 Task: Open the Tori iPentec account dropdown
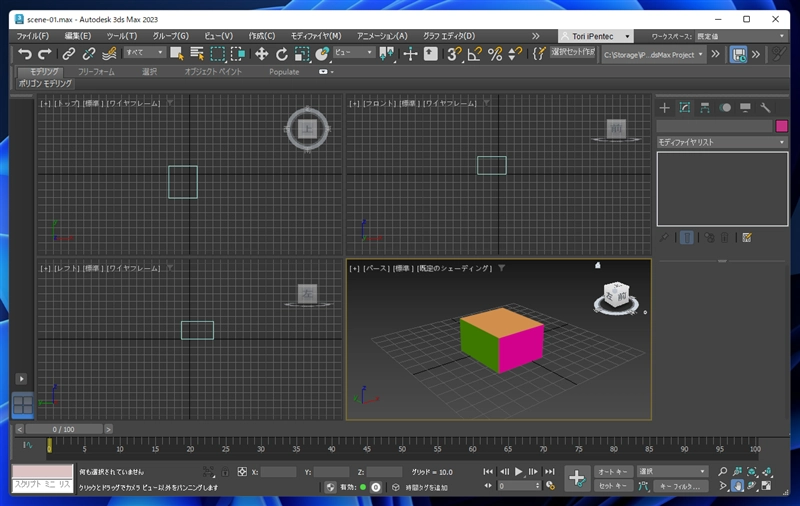595,36
